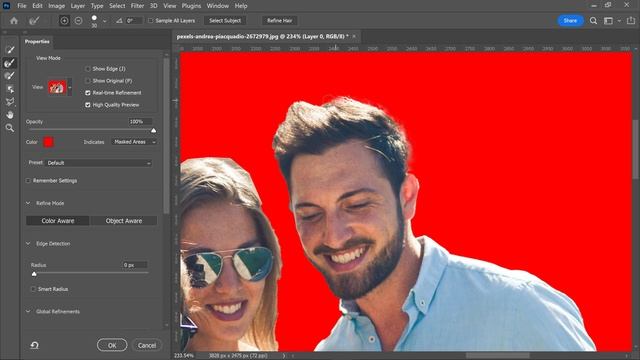640x360 pixels.
Task: Open the Refine Edge Brush tool preset picker
Action: 34,20
